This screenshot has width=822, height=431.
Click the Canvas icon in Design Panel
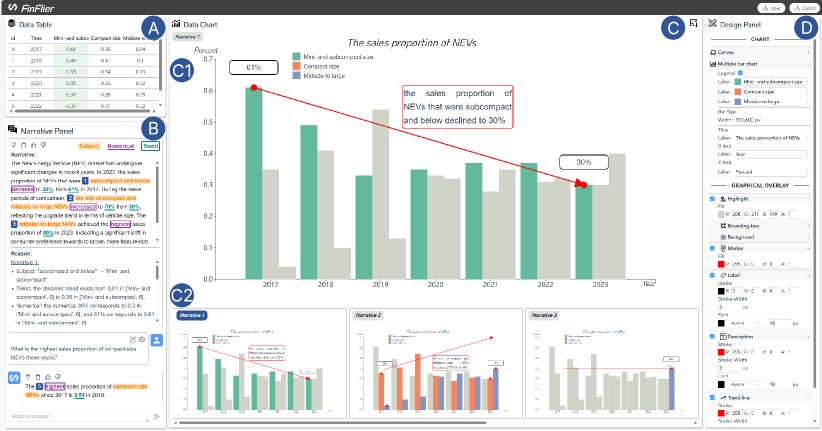tap(713, 52)
